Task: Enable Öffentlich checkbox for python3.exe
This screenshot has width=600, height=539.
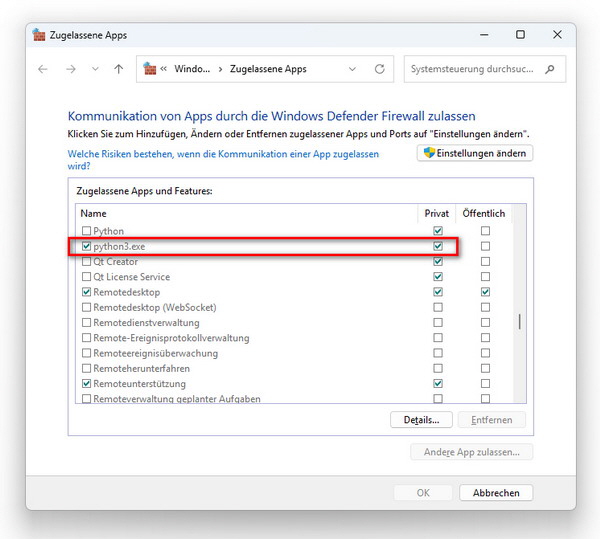Action: (485, 246)
